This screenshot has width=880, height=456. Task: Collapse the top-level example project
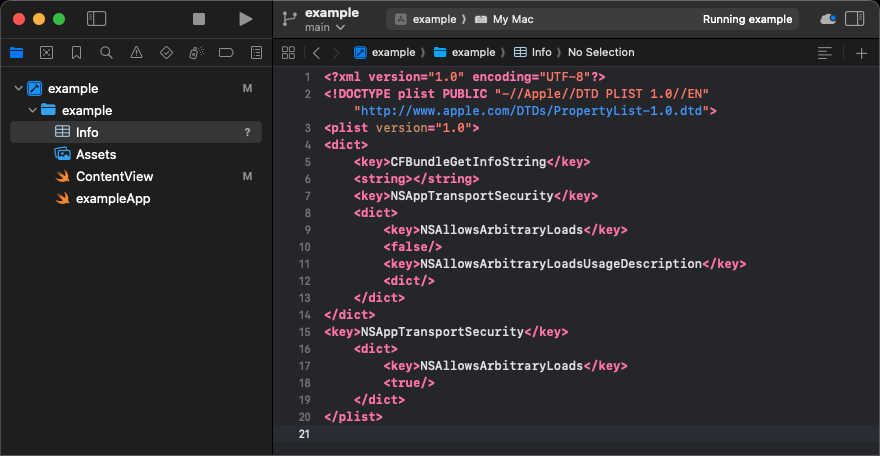[19, 89]
